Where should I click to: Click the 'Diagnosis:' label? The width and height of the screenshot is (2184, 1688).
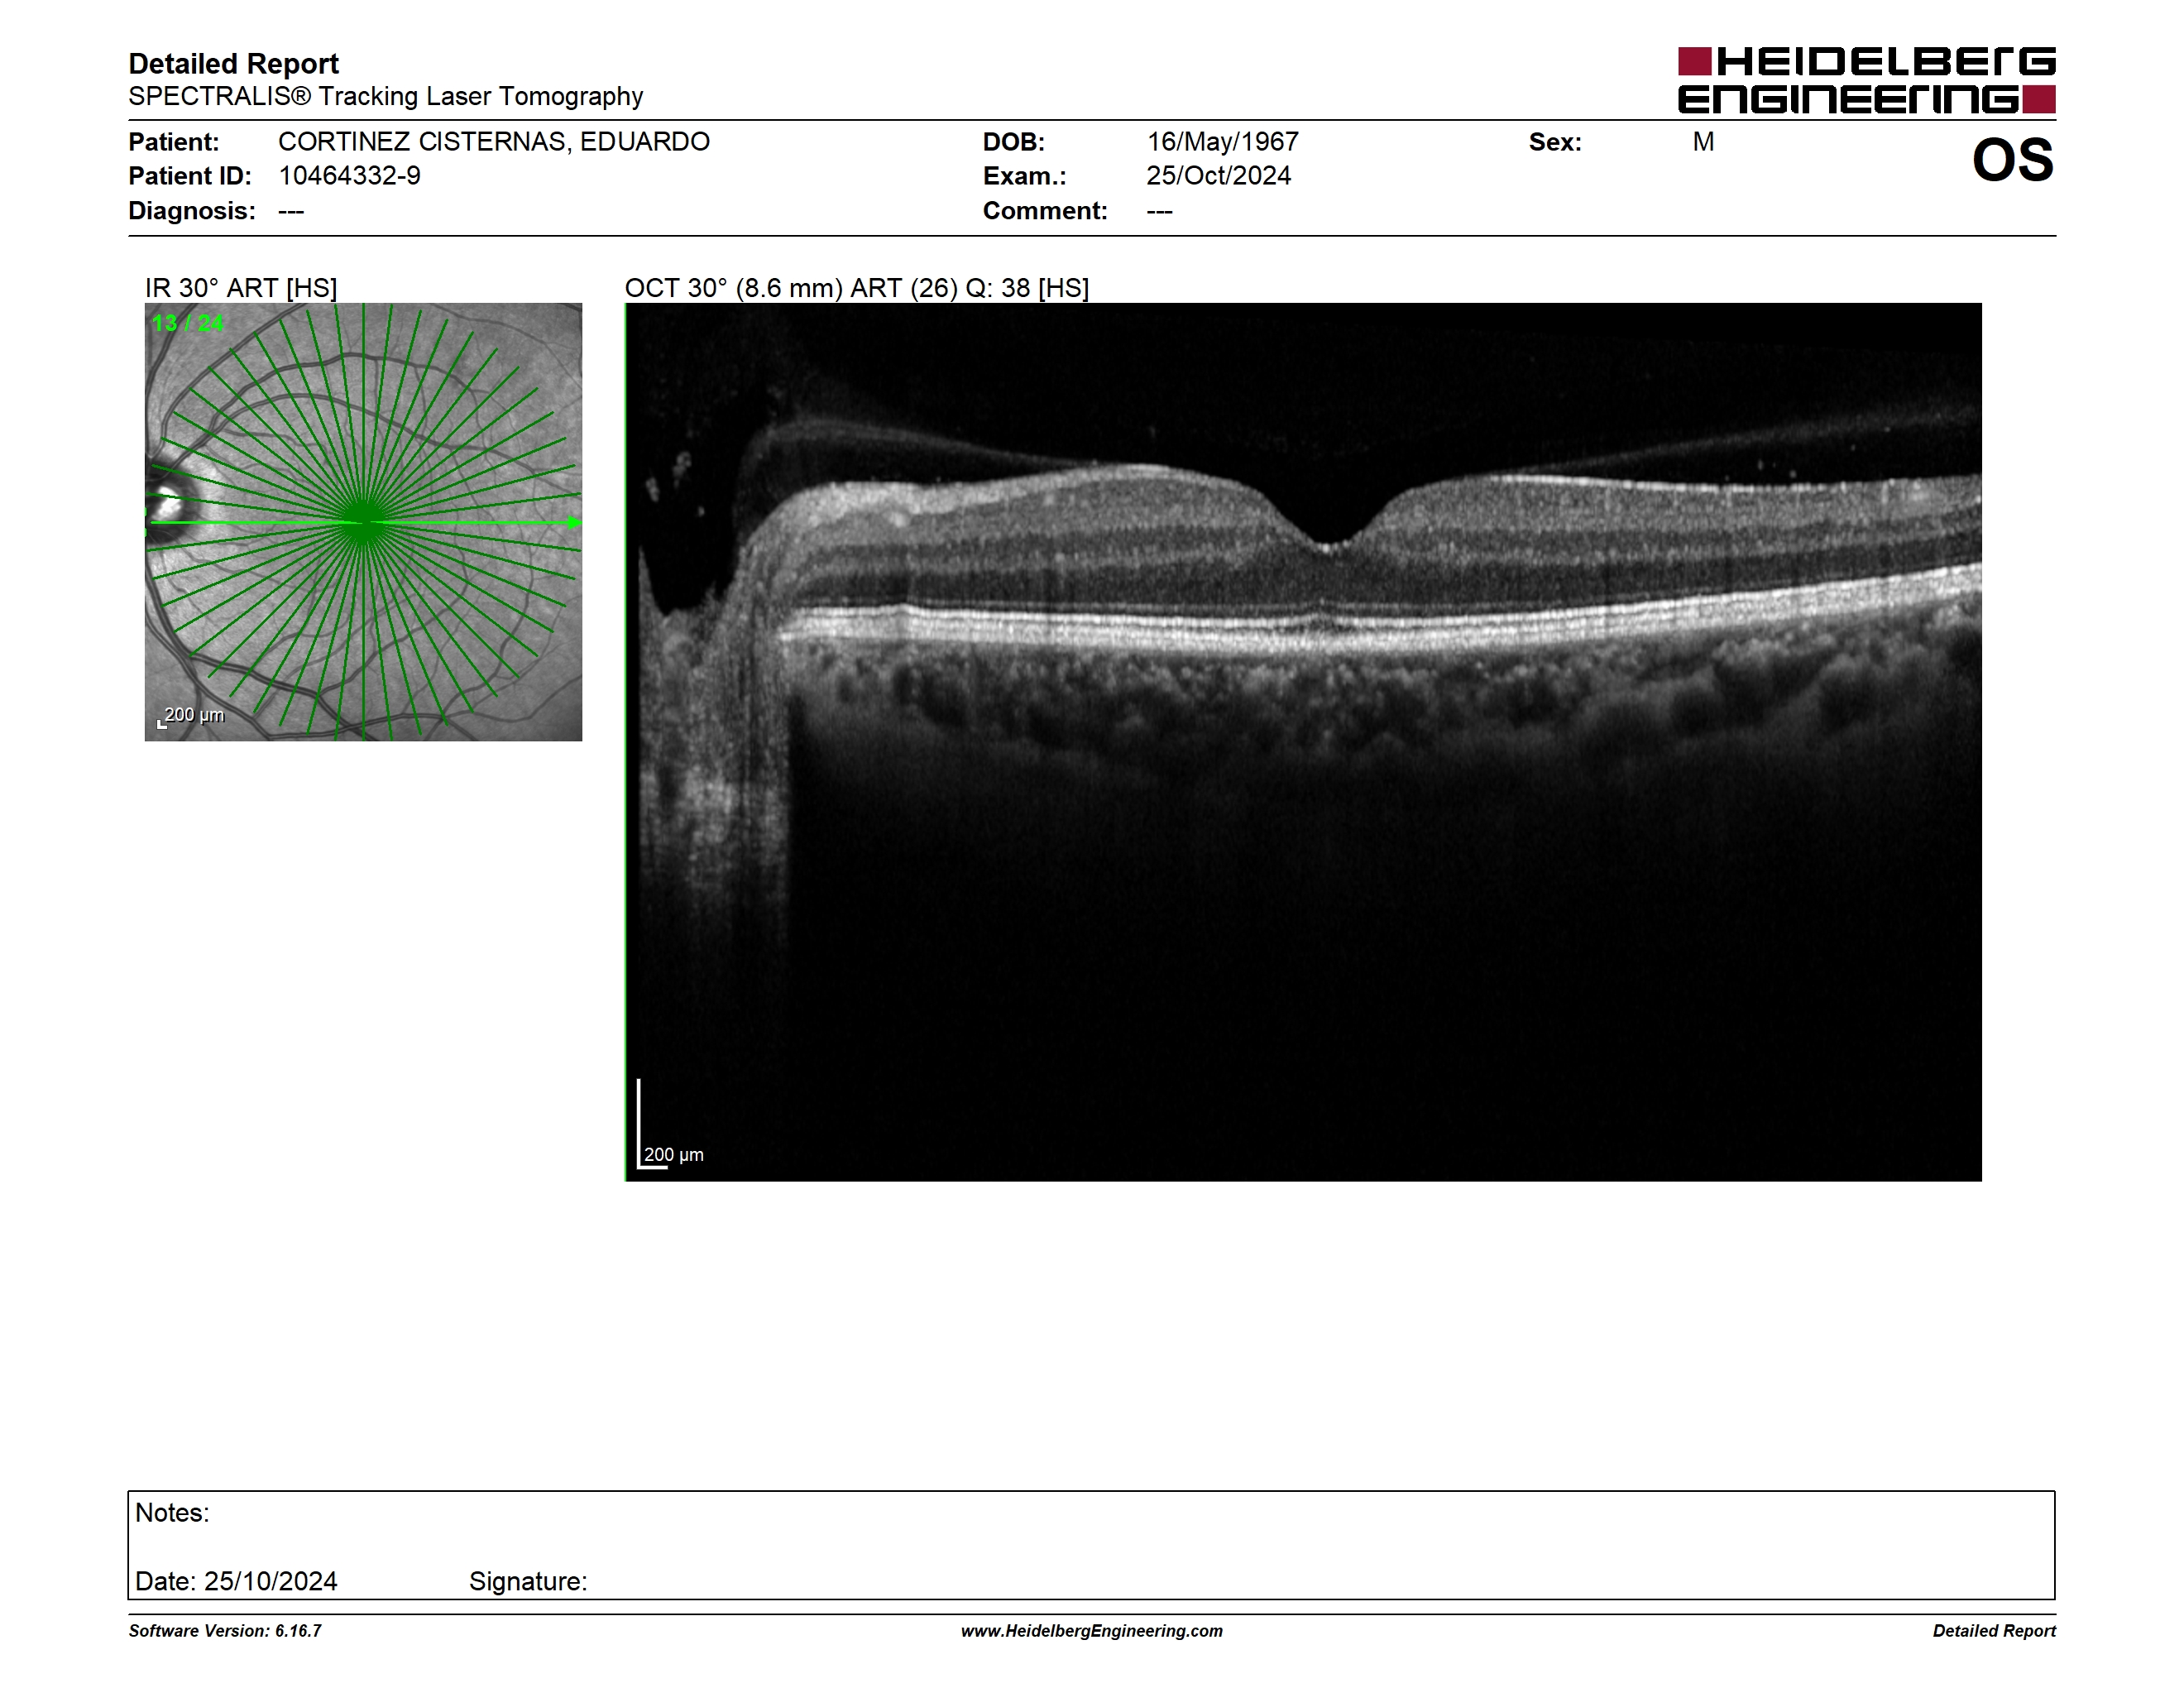point(192,211)
